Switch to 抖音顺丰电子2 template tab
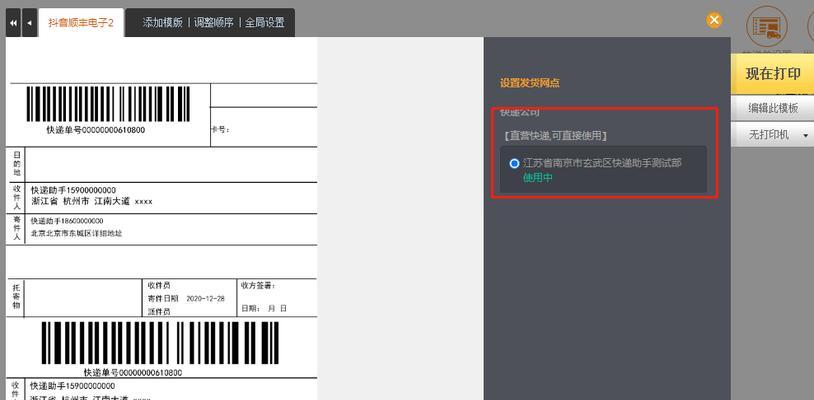 [81, 23]
